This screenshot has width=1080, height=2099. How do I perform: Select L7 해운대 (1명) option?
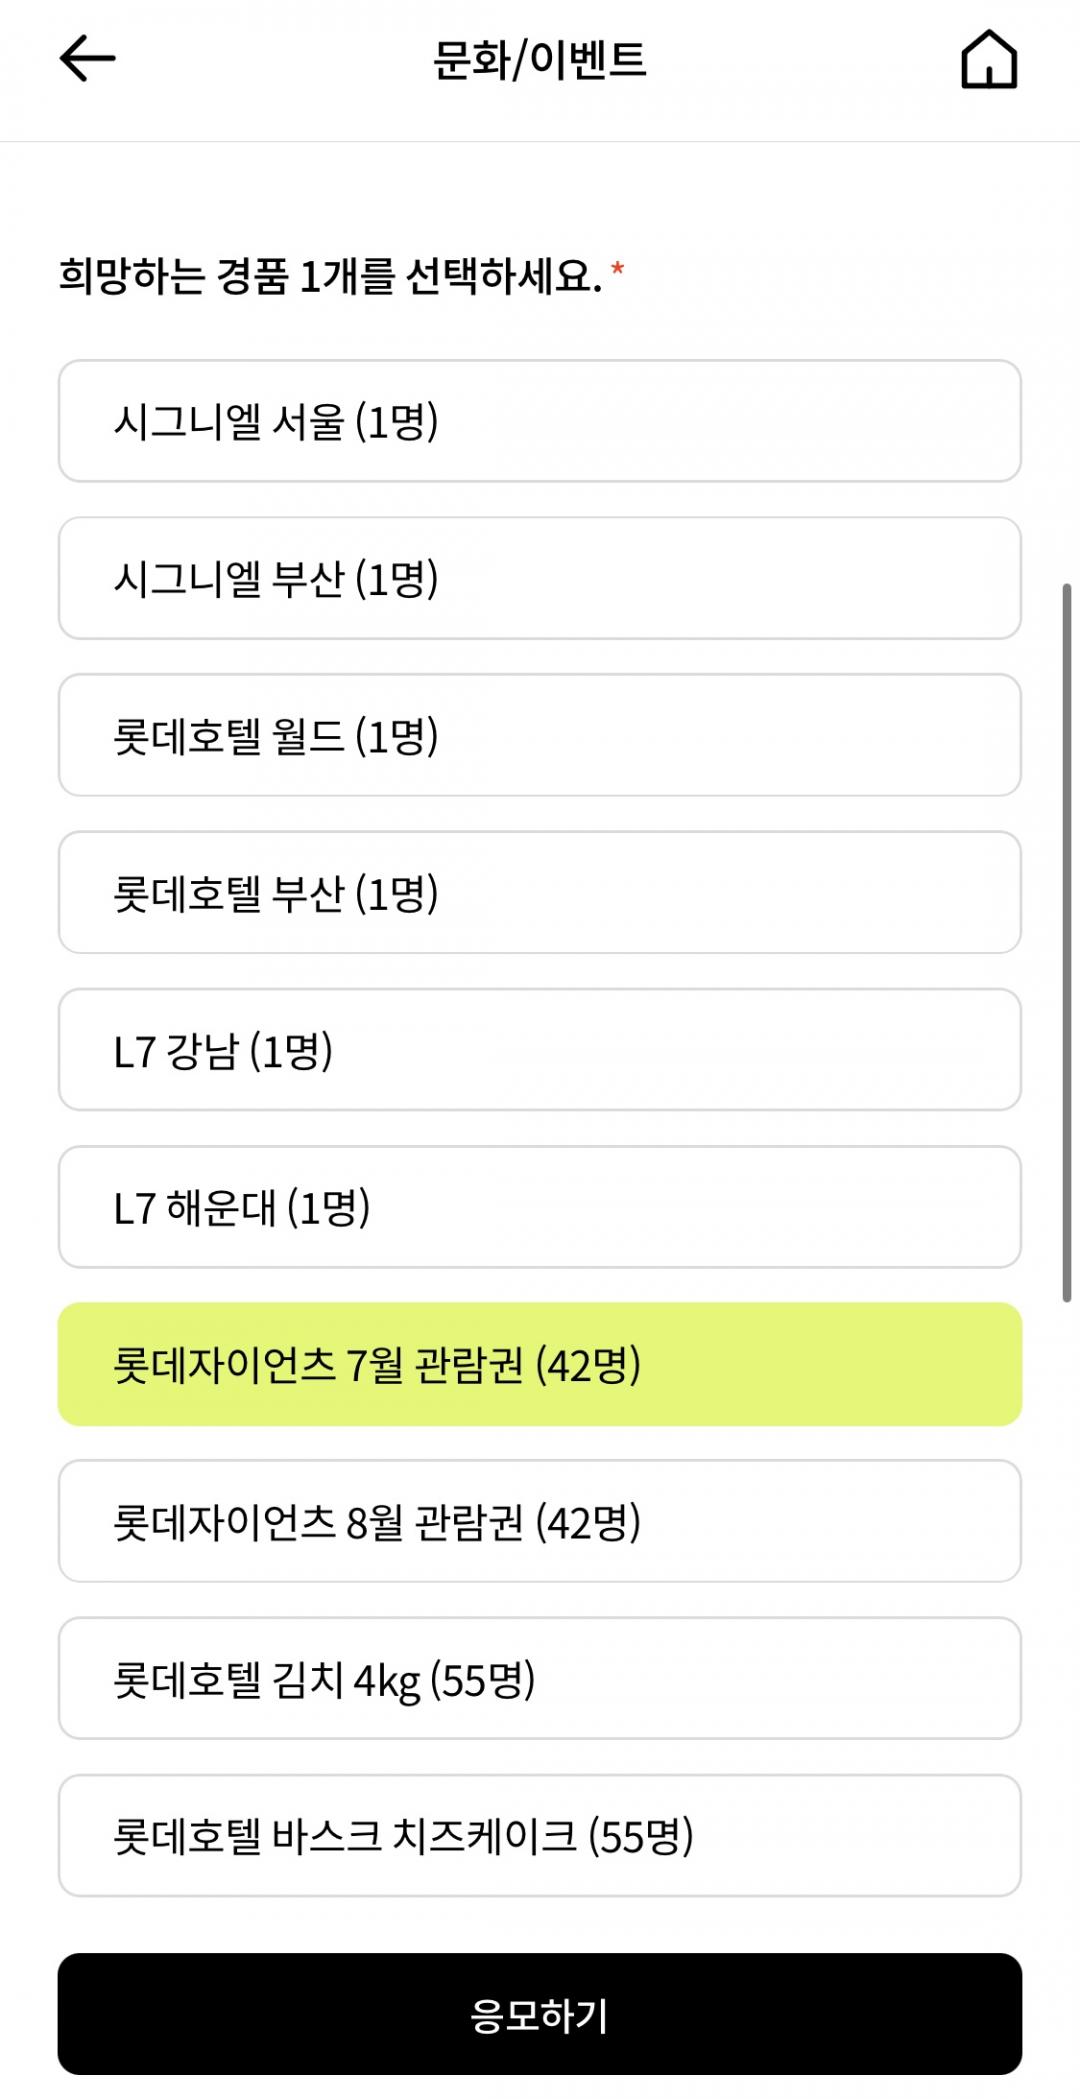click(539, 1206)
